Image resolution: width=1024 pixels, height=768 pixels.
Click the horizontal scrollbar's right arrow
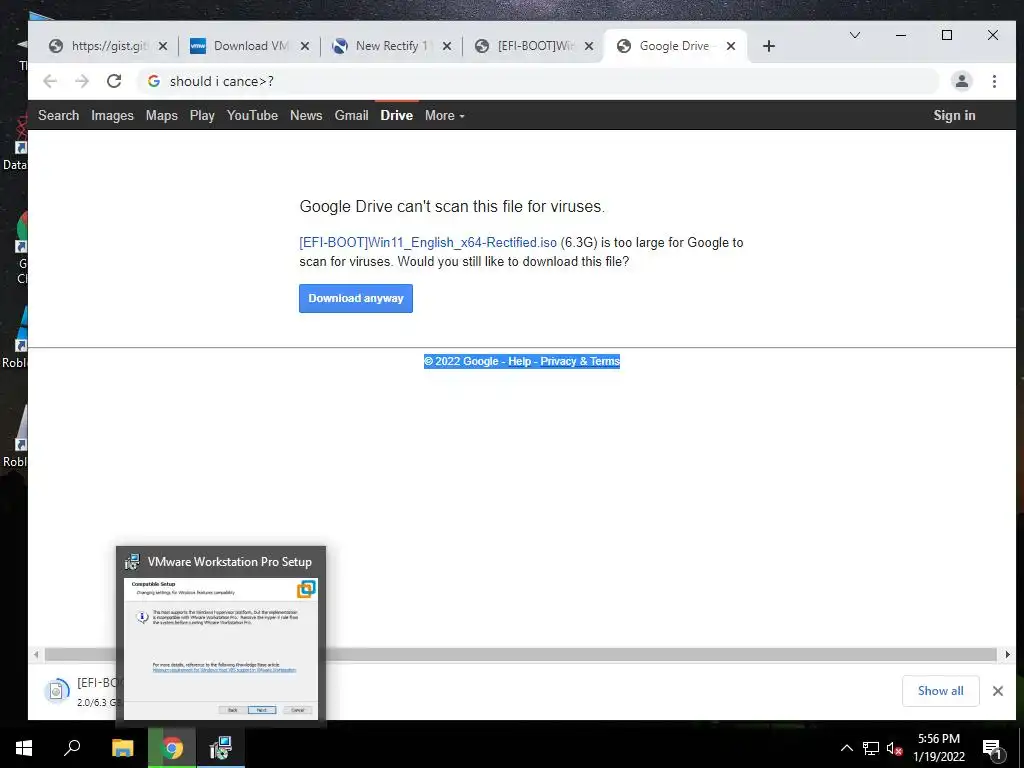tap(1007, 654)
